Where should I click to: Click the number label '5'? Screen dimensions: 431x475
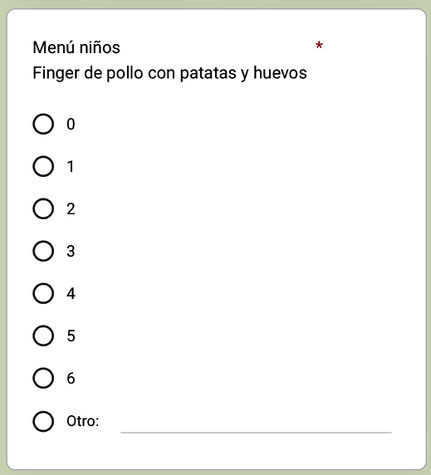point(71,336)
